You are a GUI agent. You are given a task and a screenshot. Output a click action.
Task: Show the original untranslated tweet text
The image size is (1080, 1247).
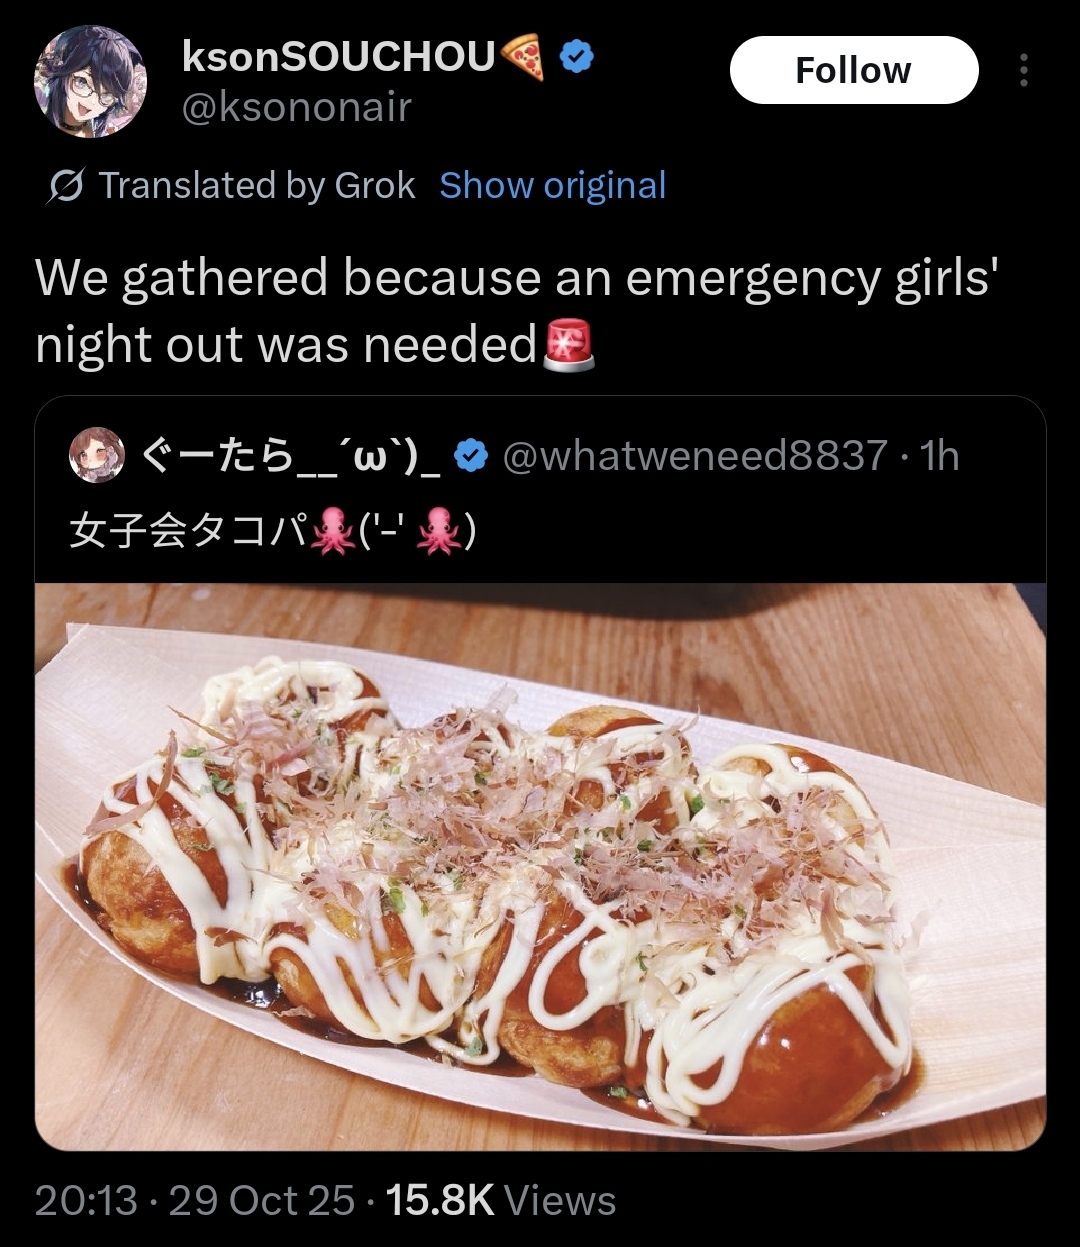click(x=553, y=186)
